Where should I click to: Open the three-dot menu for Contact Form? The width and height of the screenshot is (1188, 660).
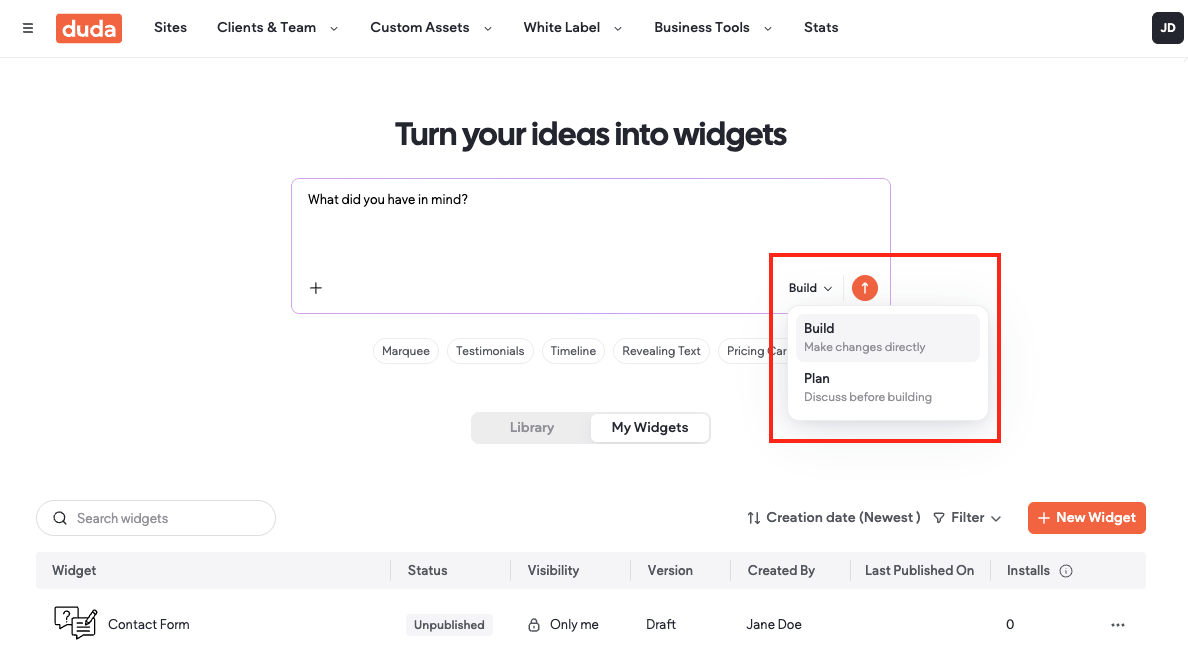pyautogui.click(x=1118, y=625)
